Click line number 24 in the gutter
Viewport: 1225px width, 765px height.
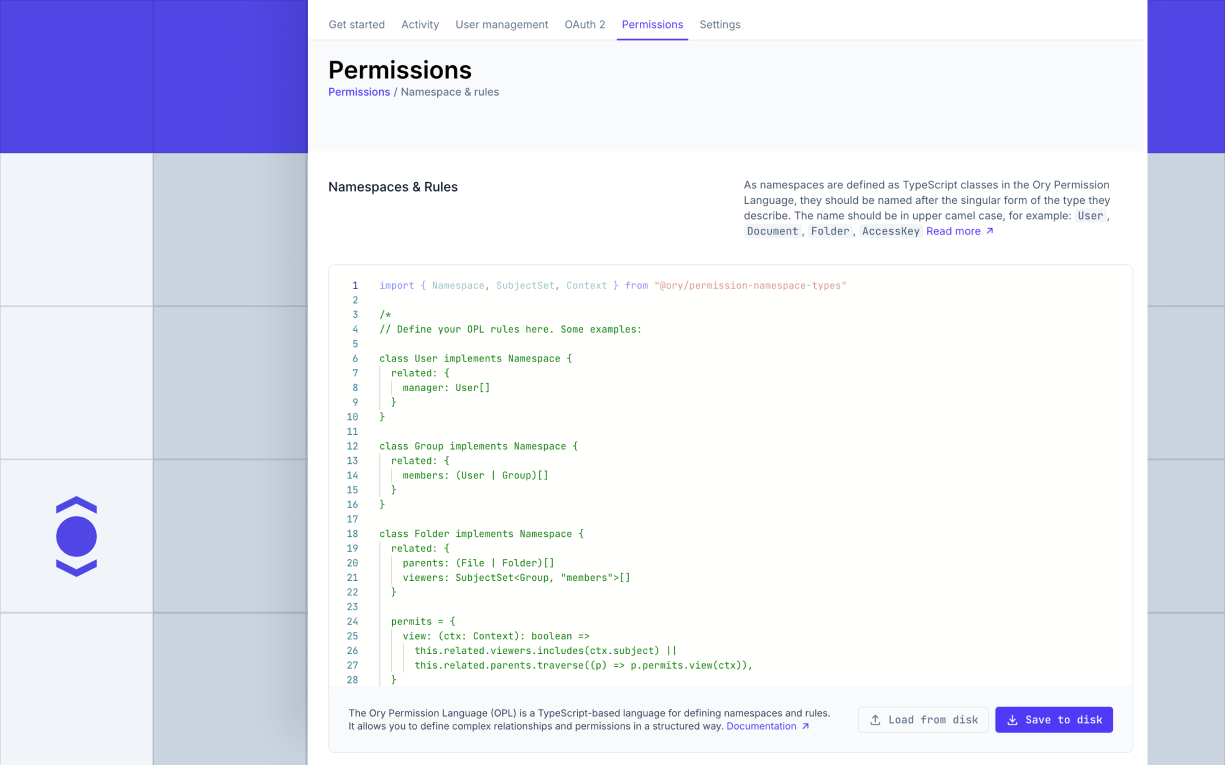352,621
